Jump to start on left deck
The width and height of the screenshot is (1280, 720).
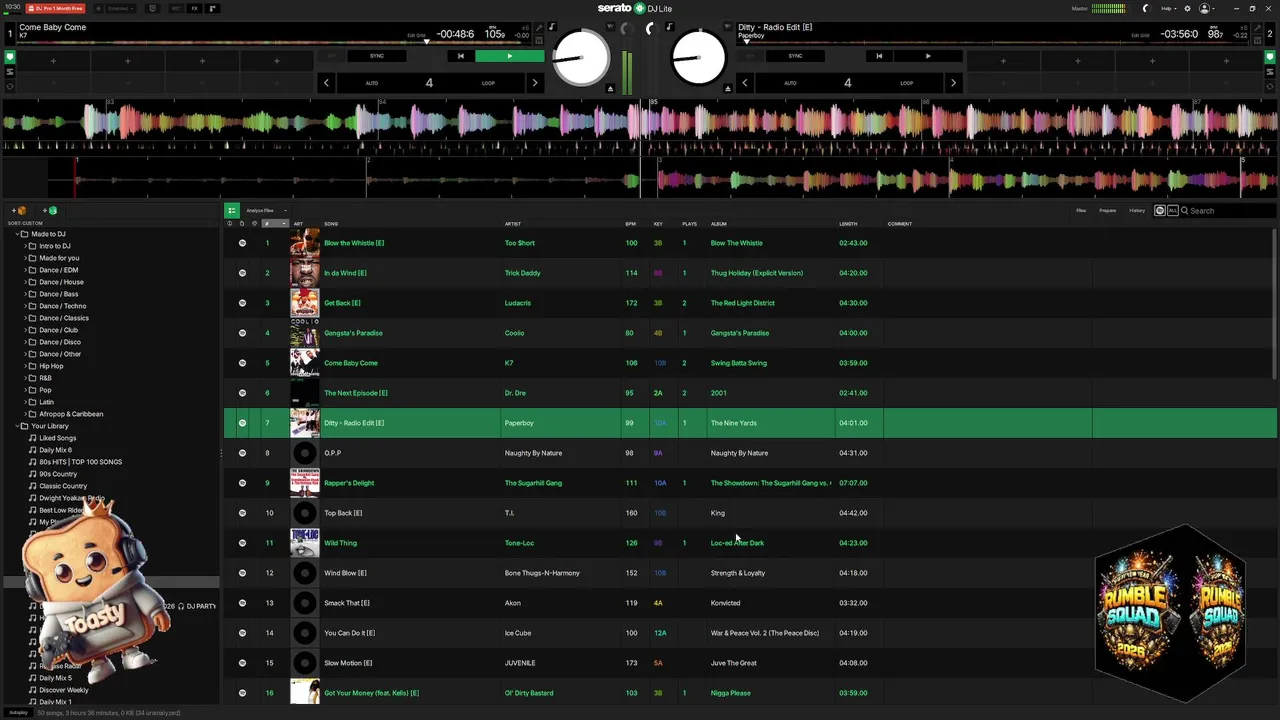(x=460, y=56)
